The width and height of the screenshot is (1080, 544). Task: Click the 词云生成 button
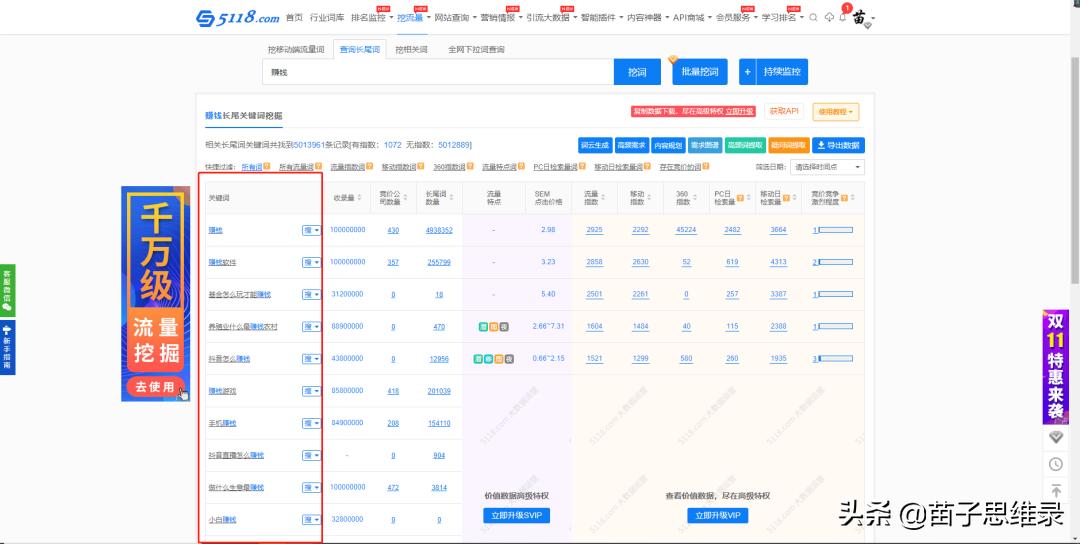(x=594, y=145)
